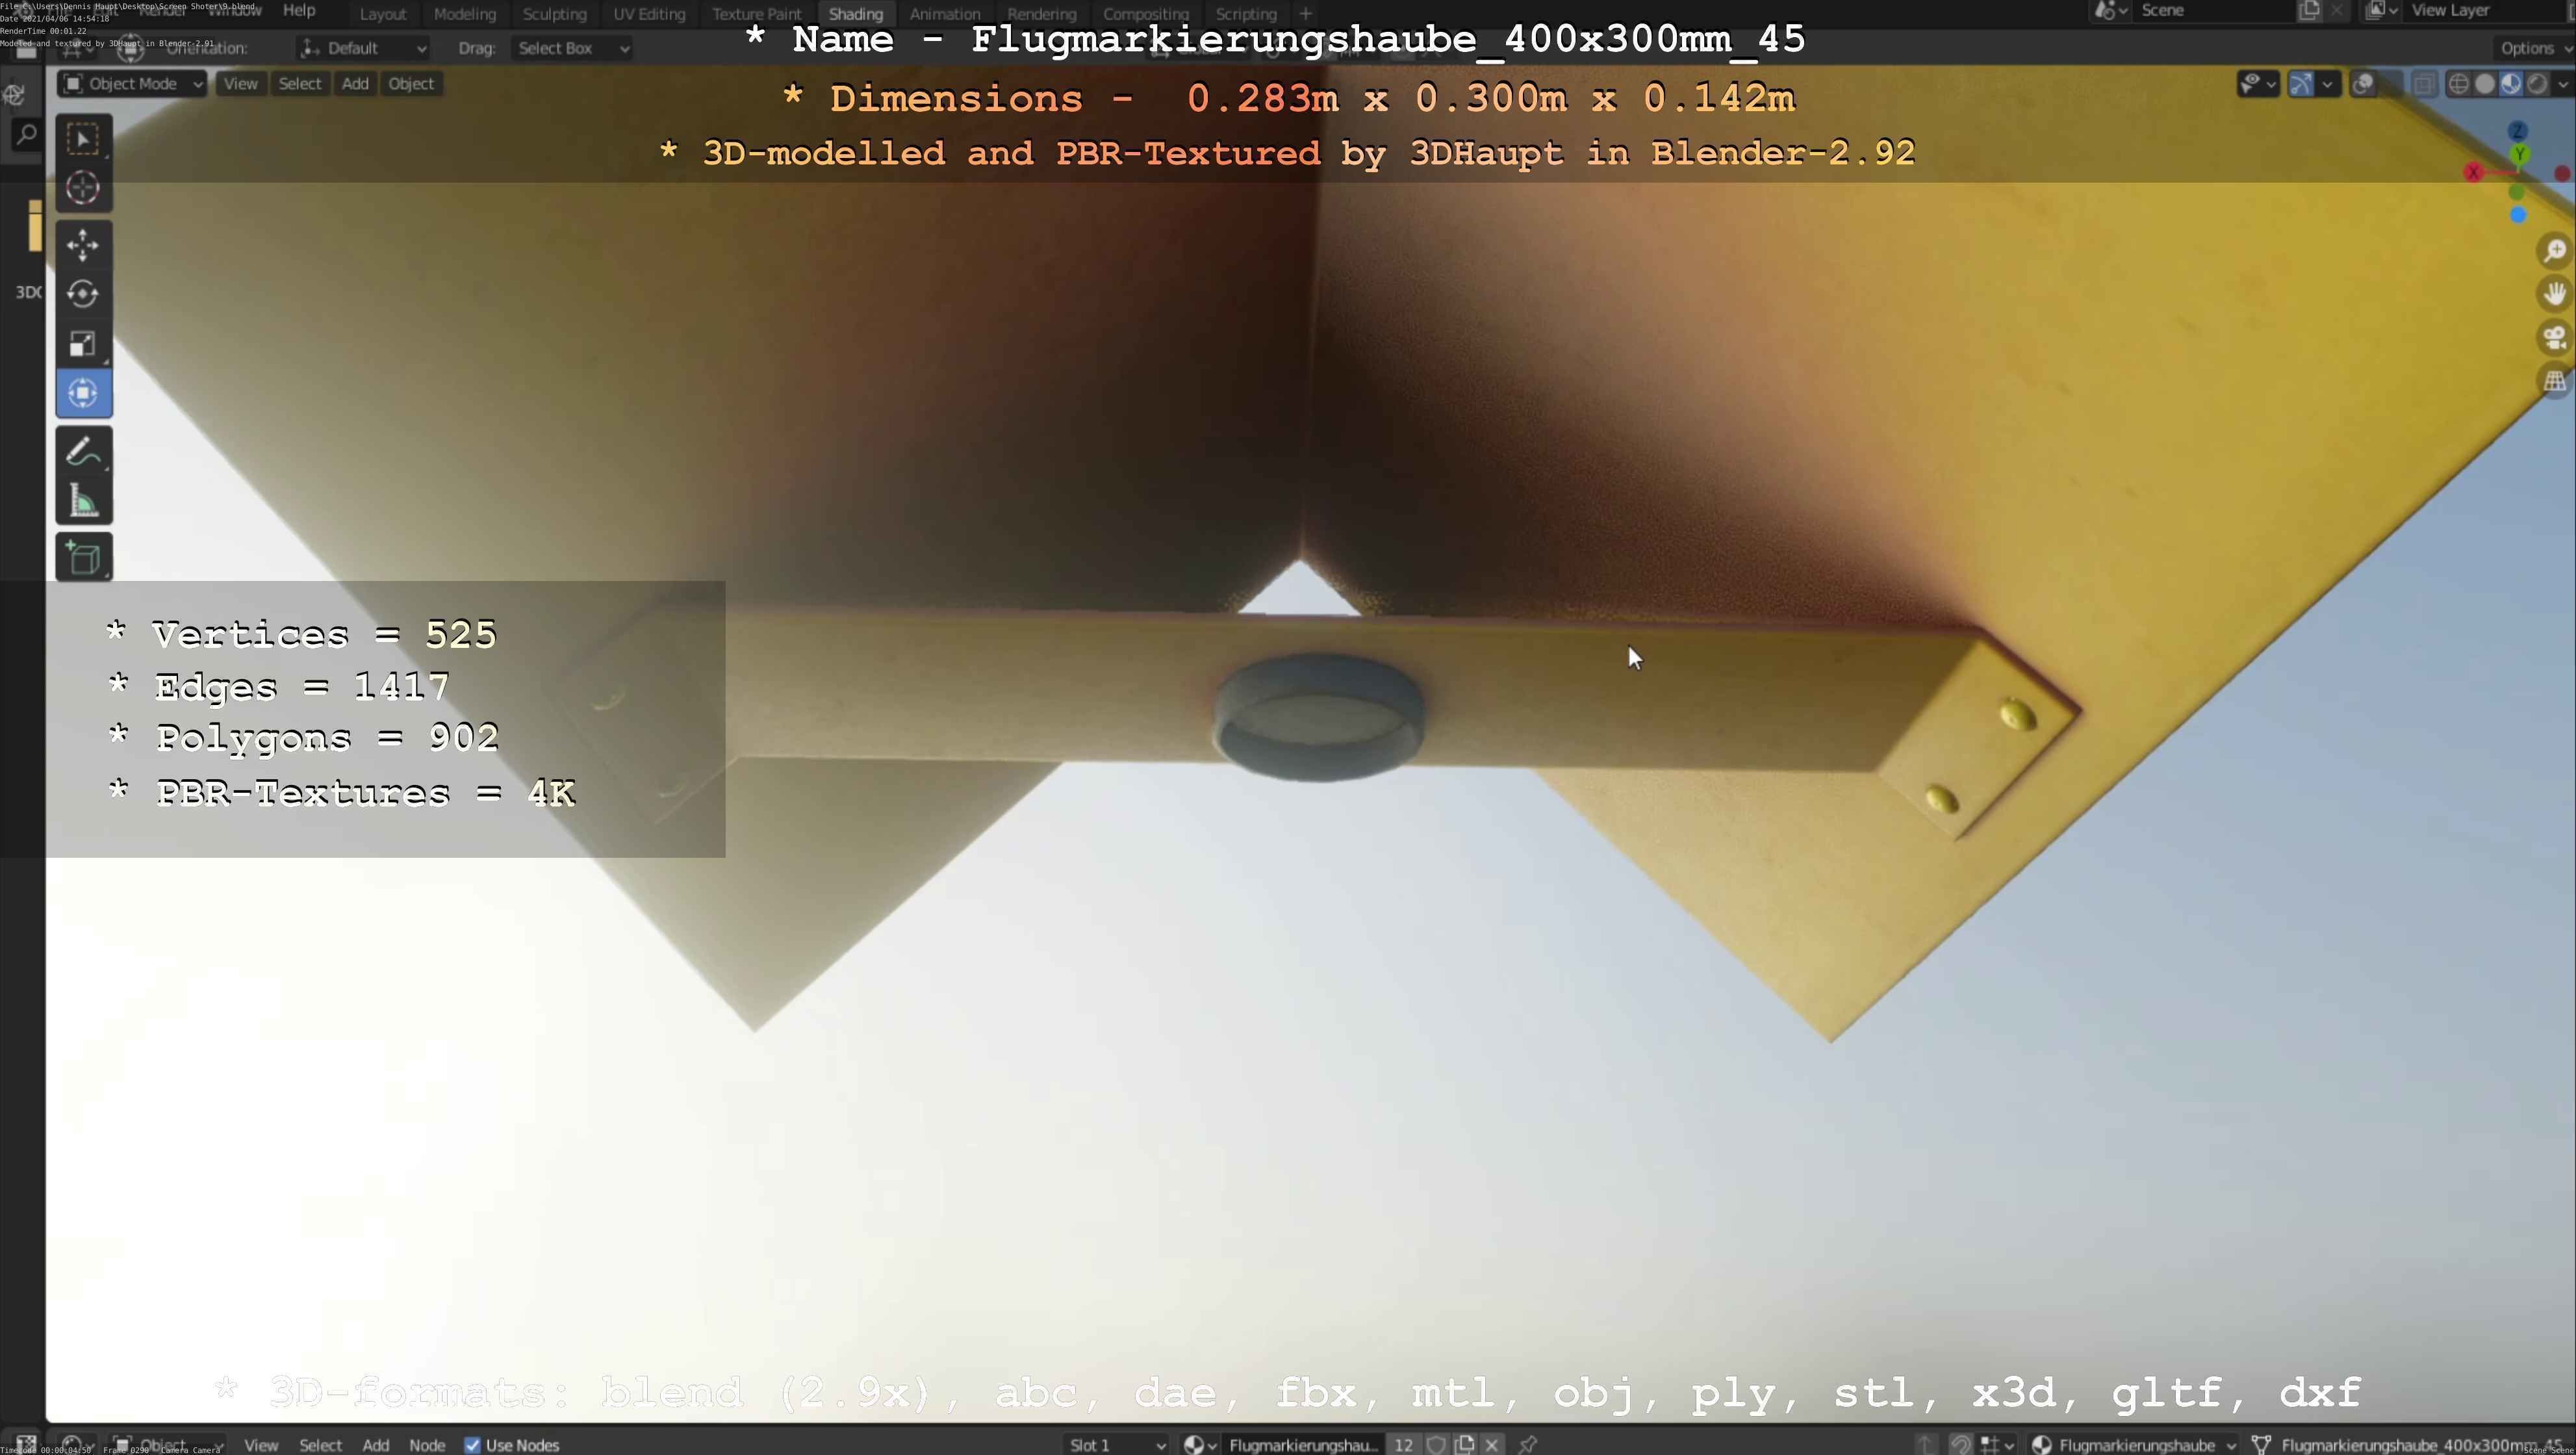Open the node editor Node menu
The width and height of the screenshot is (2576, 1455).
point(427,1445)
